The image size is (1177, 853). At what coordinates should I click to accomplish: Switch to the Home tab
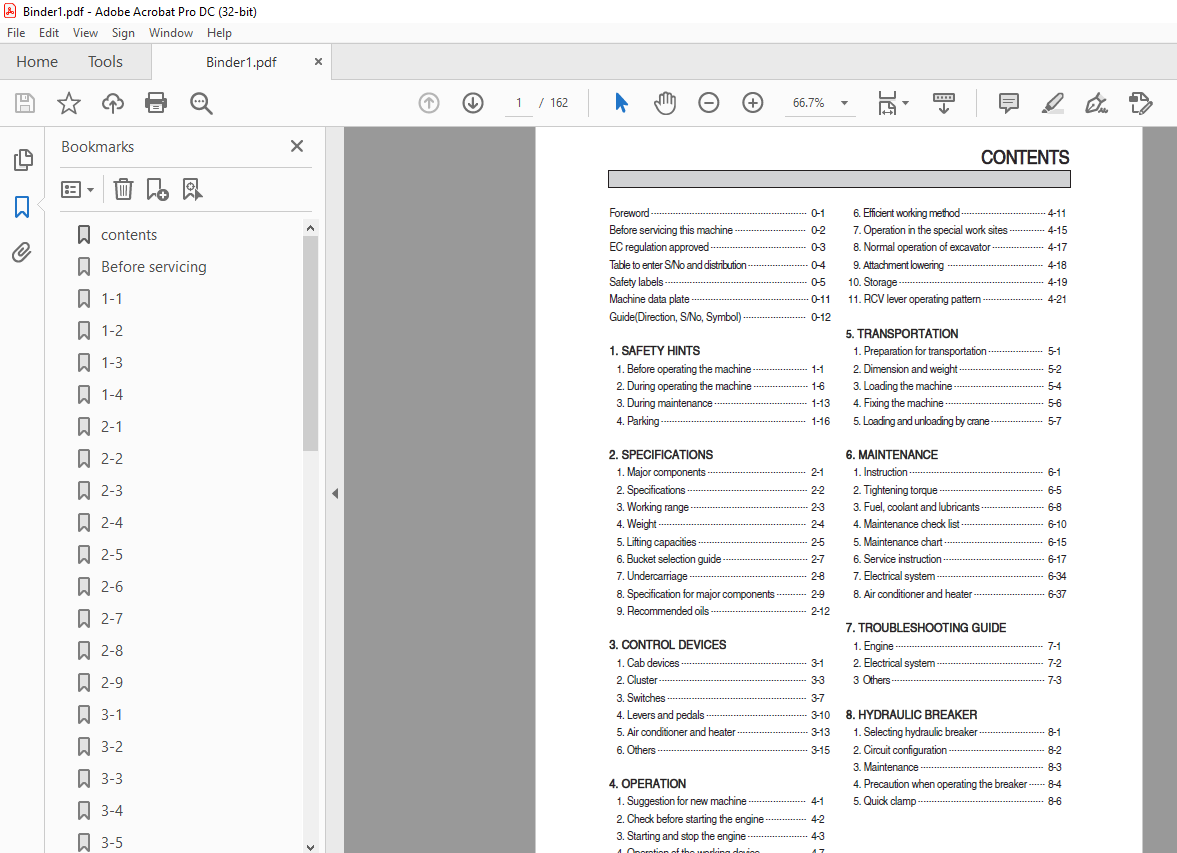coord(37,62)
